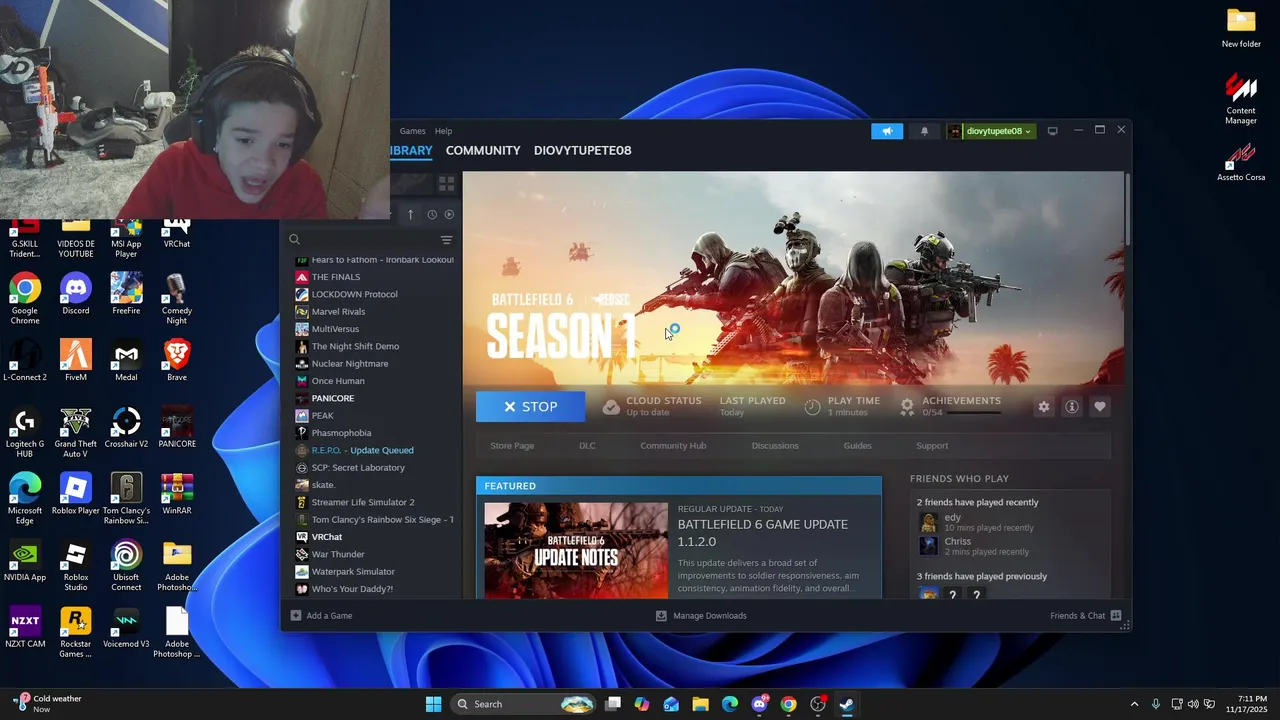Open the game settings gear icon
This screenshot has width=1280, height=720.
click(x=1044, y=407)
